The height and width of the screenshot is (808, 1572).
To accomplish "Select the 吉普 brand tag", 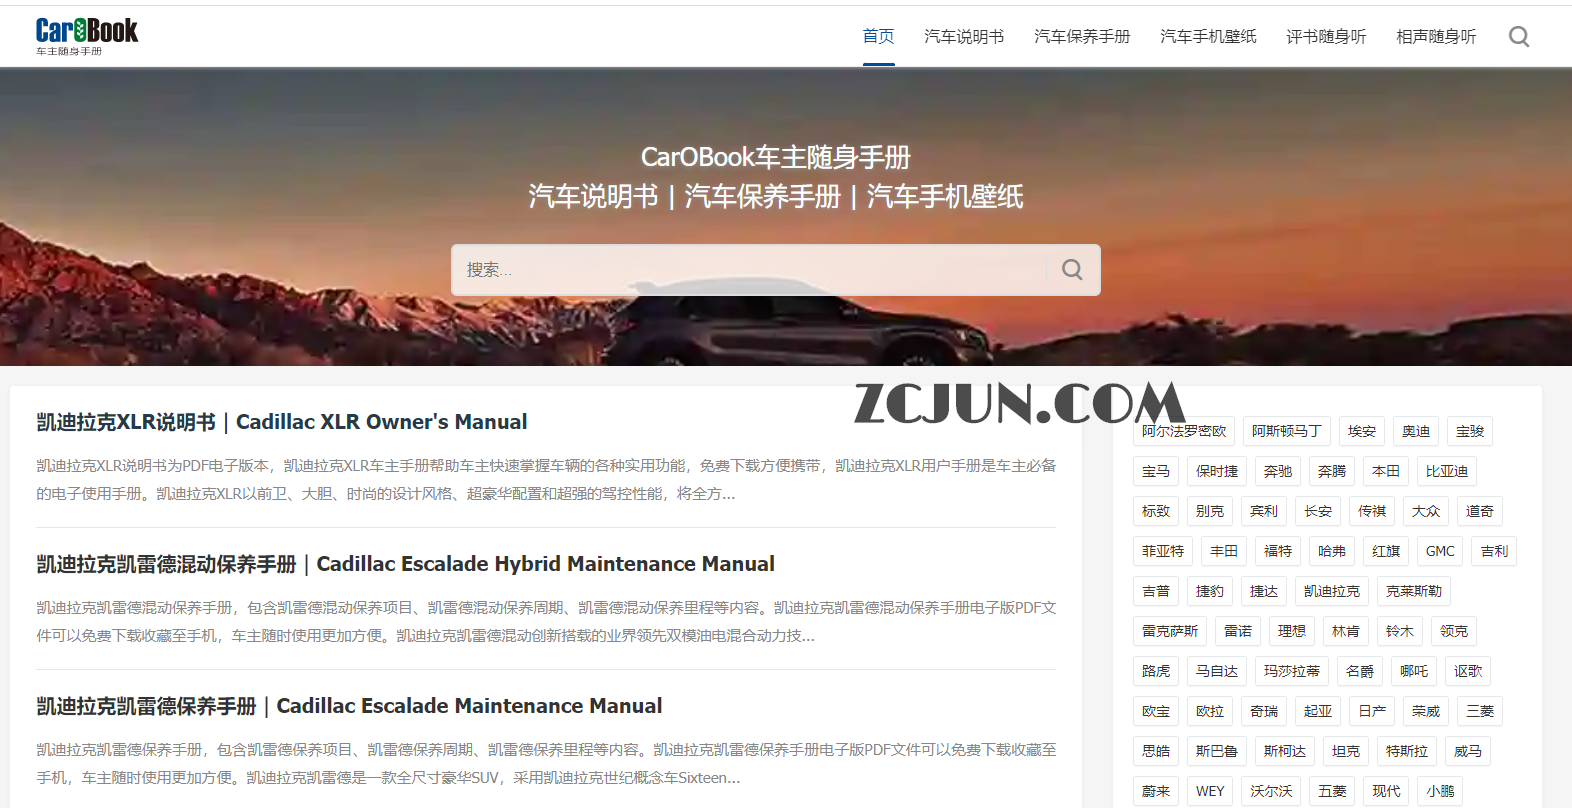I will click(x=1156, y=591).
